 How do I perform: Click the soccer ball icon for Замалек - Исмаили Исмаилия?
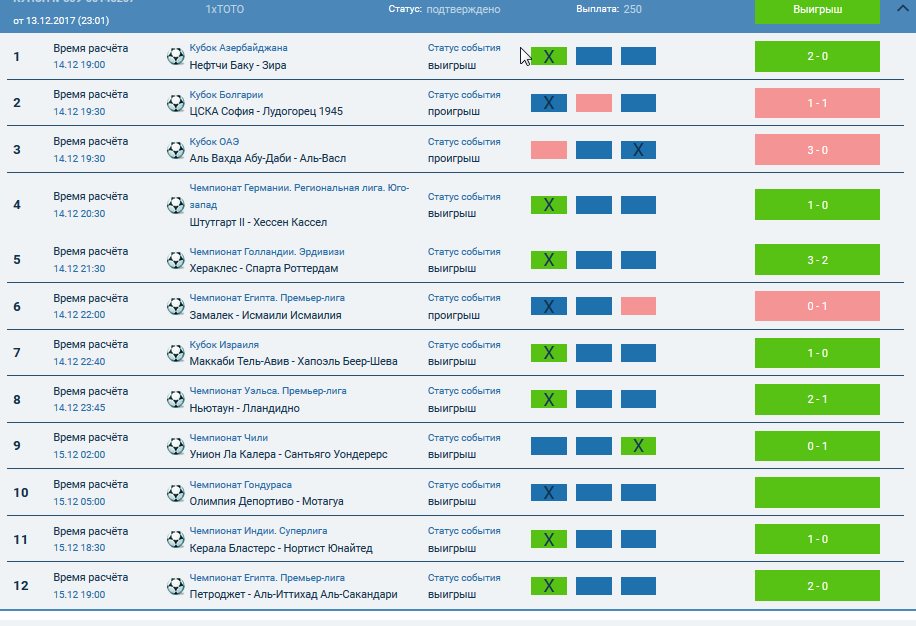[175, 306]
